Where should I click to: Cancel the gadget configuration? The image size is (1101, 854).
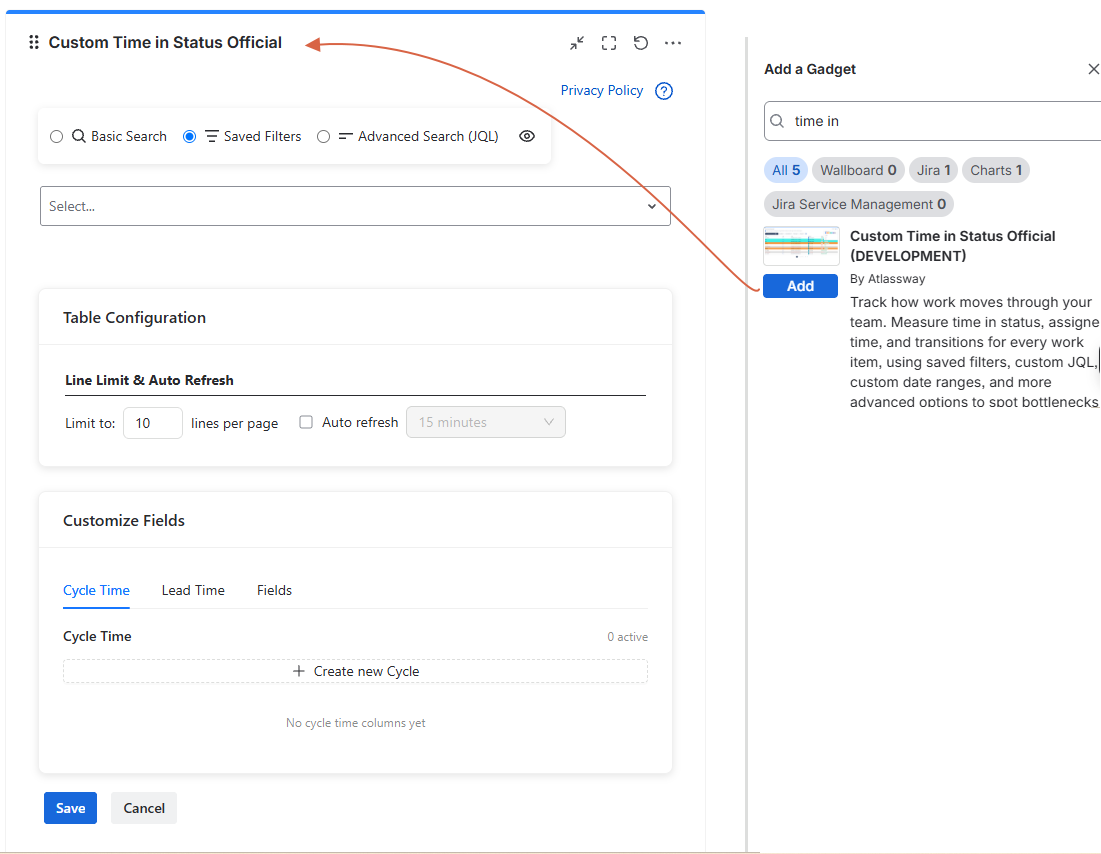click(x=144, y=808)
